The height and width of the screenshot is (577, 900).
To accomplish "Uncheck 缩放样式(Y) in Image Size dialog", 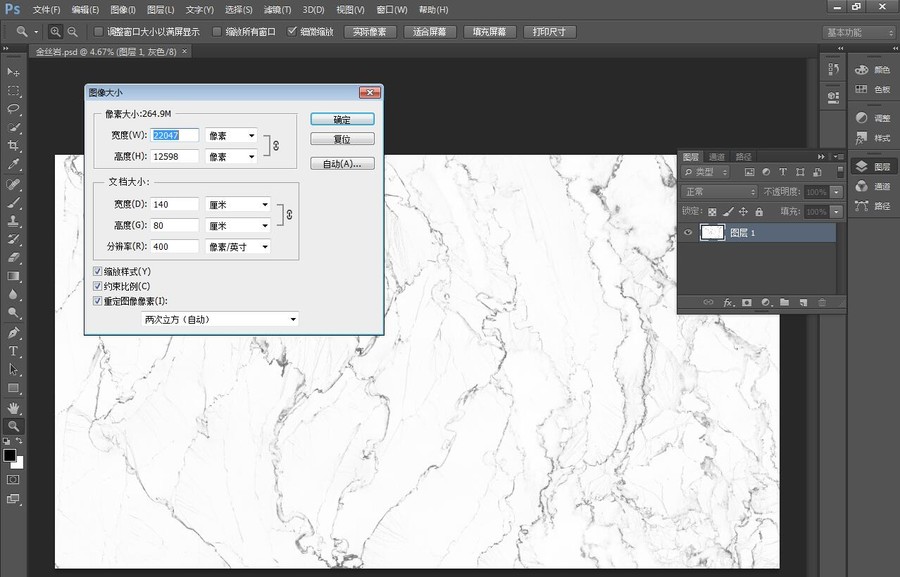I will point(98,271).
